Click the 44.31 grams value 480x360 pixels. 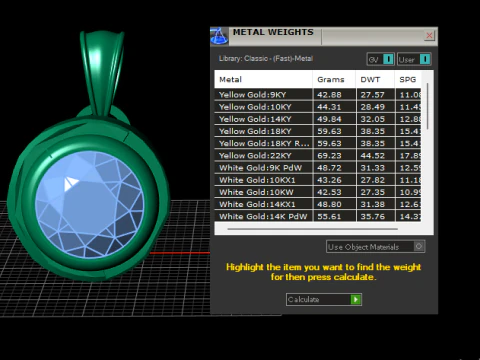tap(329, 107)
